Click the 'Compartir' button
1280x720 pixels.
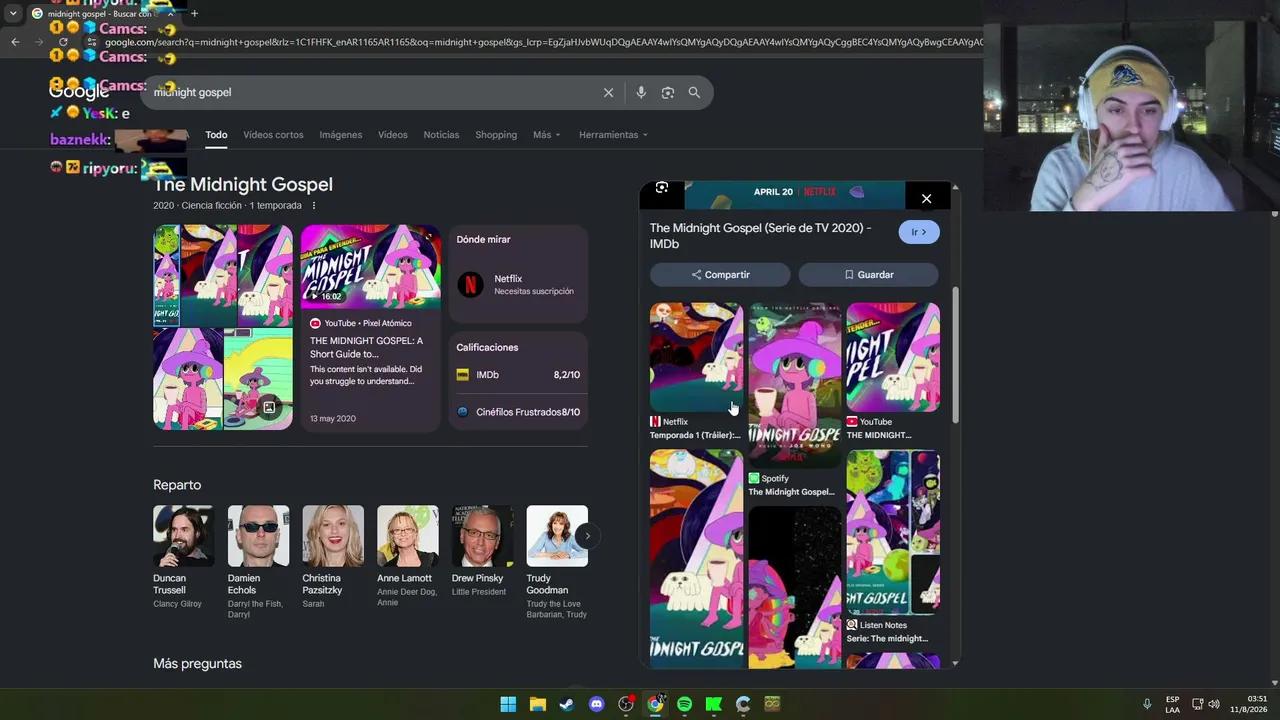pyautogui.click(x=720, y=275)
